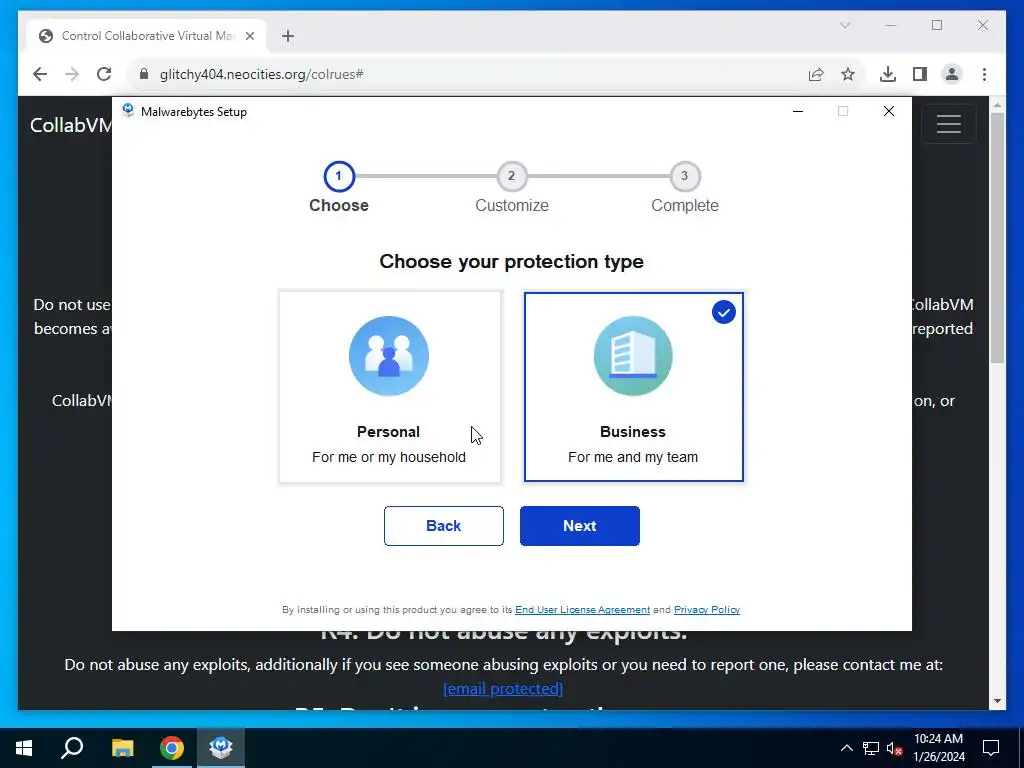This screenshot has height=768, width=1024.
Task: Click the Personal people icon
Action: pyautogui.click(x=389, y=356)
